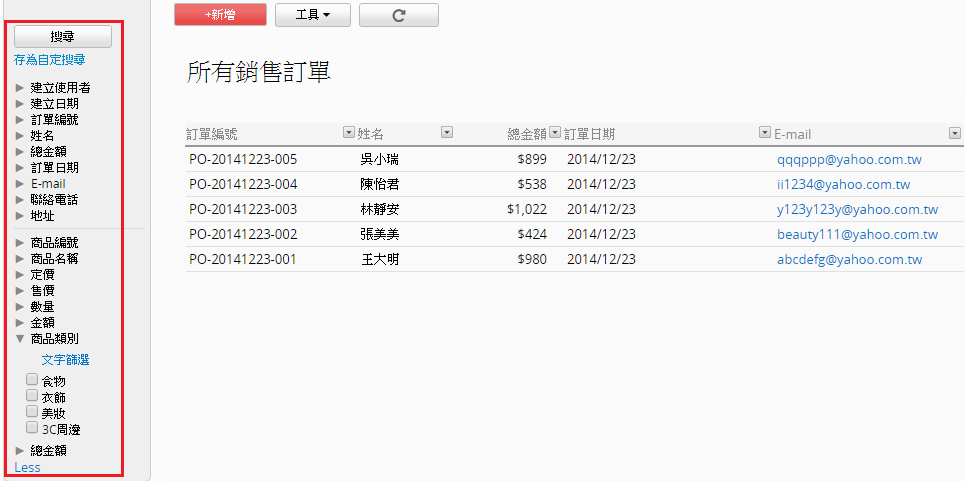
Task: Tick the 美妝 category checkbox
Action: point(32,412)
